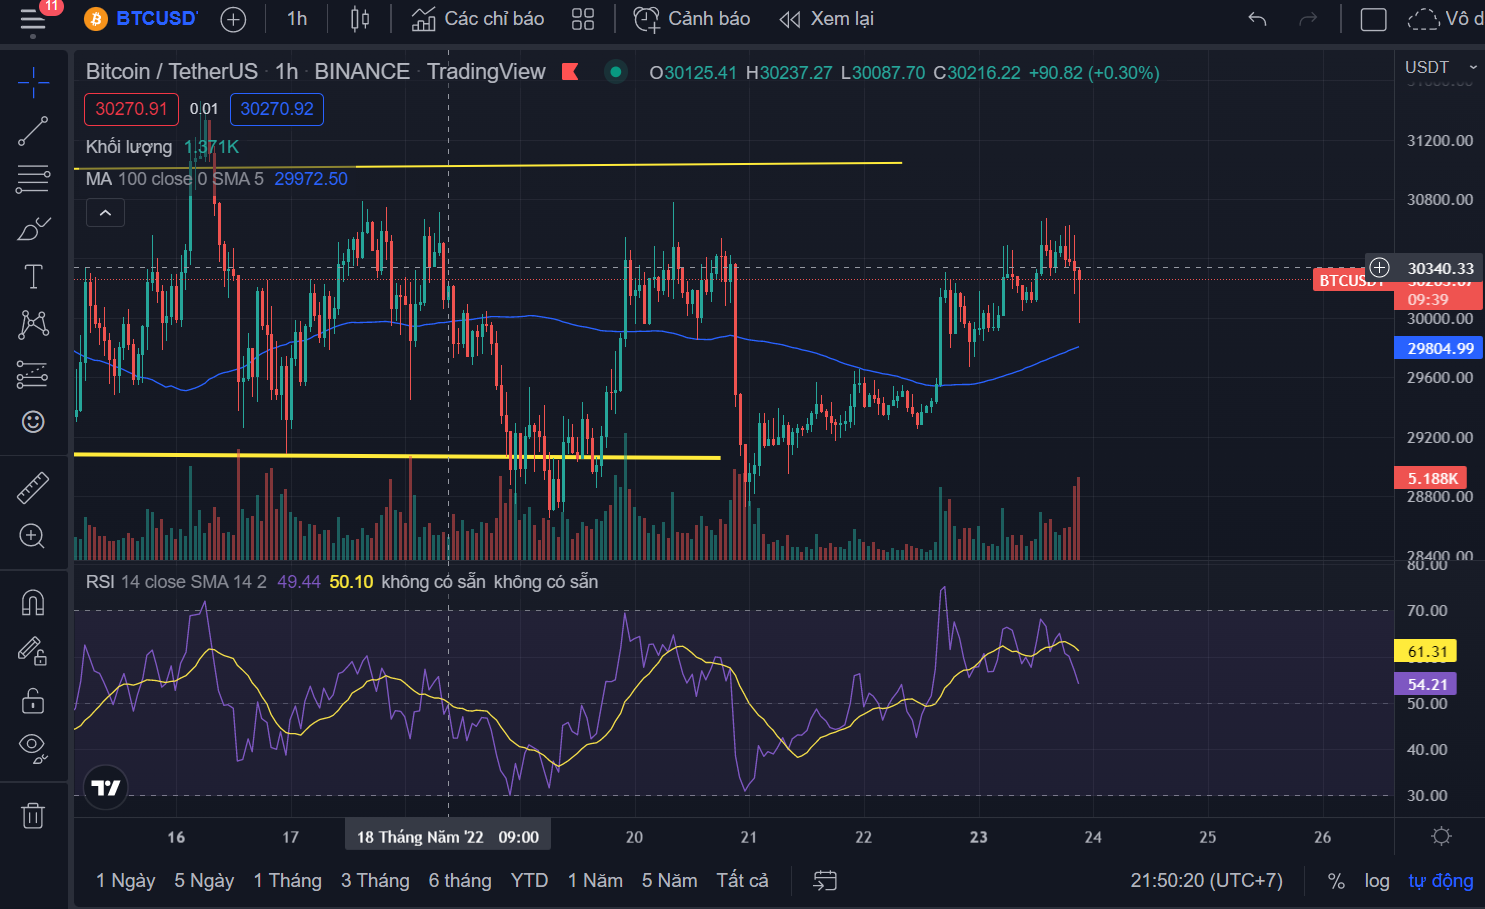Select 1 Năm range
Viewport: 1485px width, 909px height.
595,881
